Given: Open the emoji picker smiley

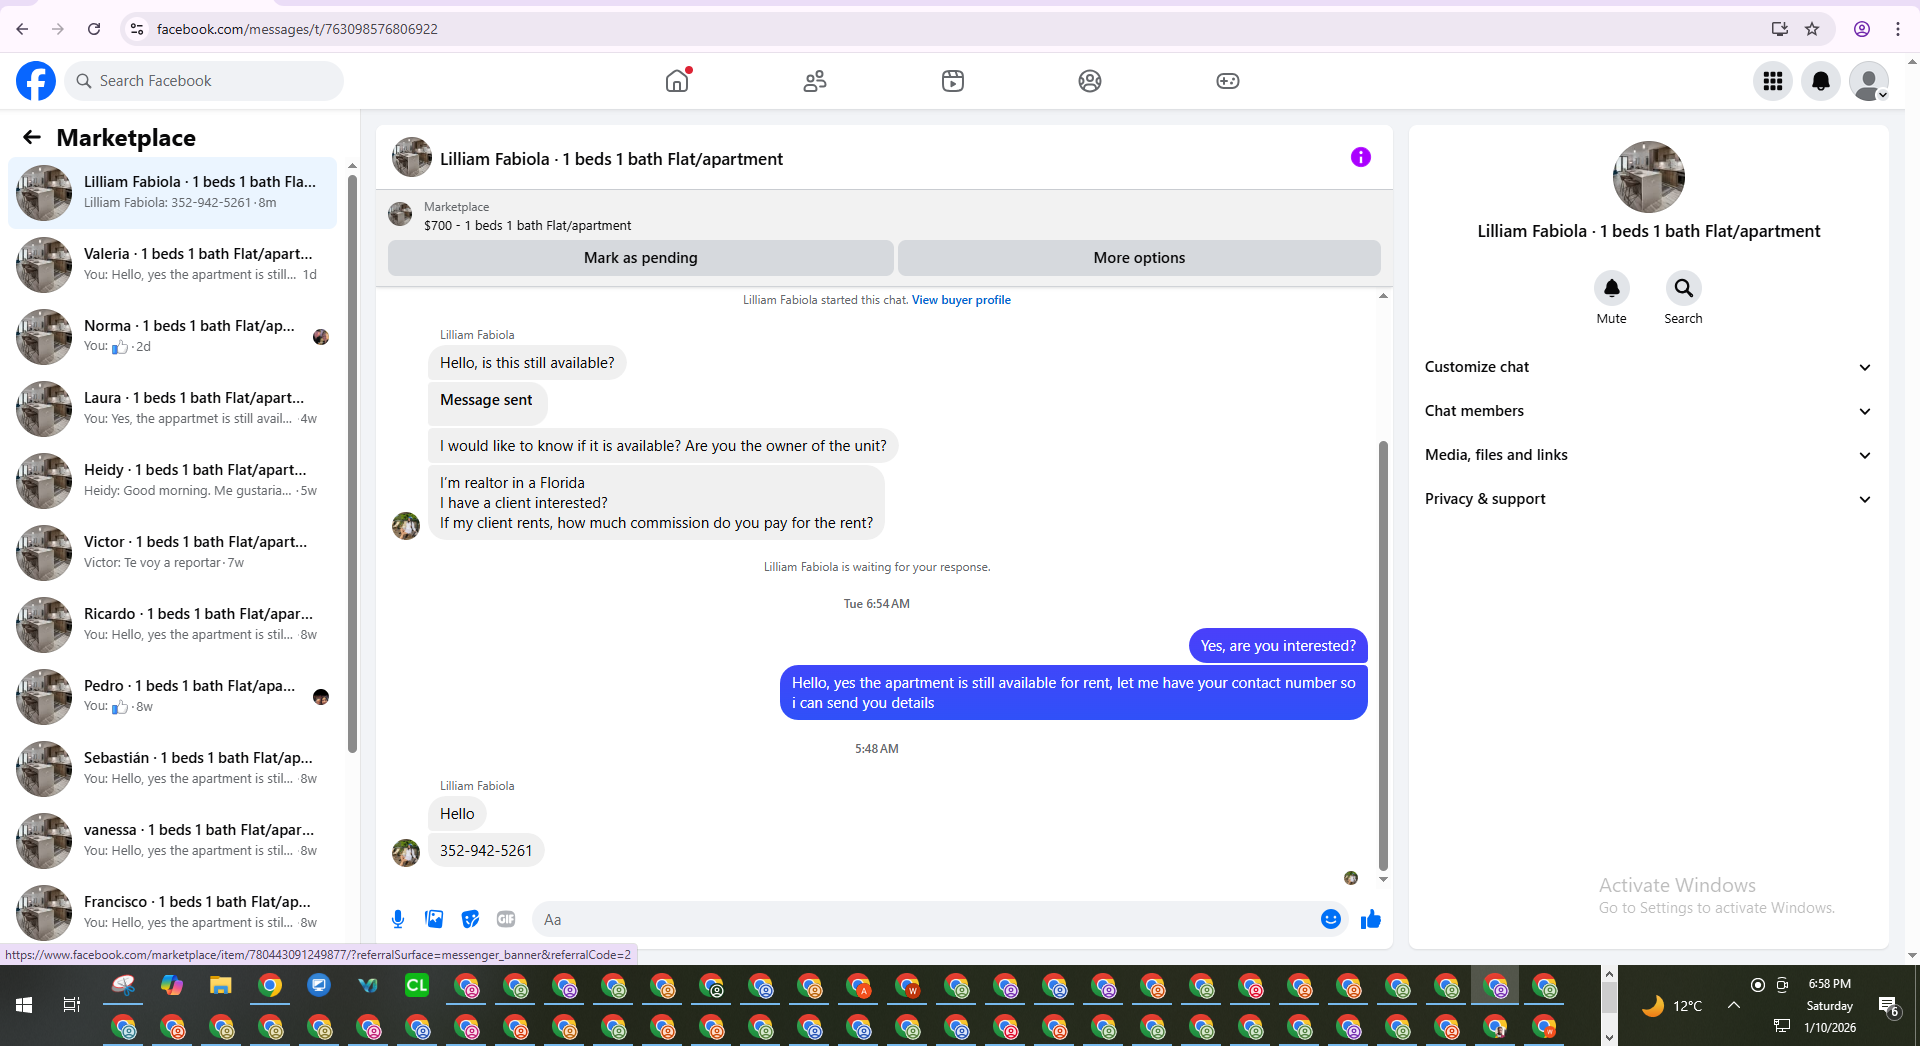Looking at the screenshot, I should coord(1330,919).
